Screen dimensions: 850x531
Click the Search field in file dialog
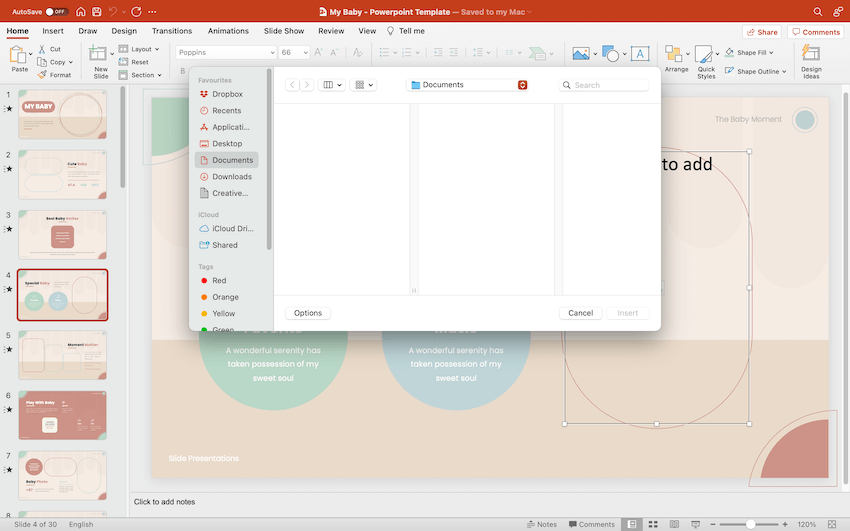(x=605, y=85)
